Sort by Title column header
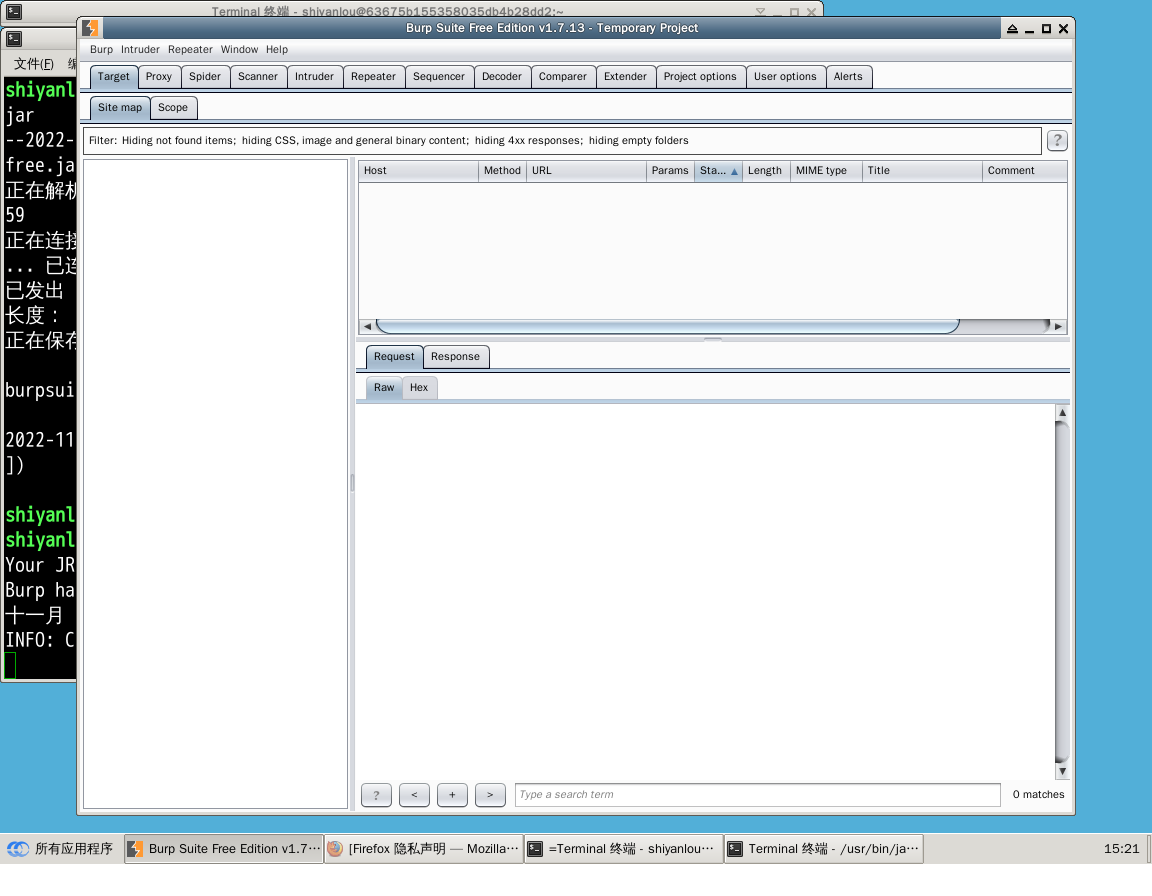The image size is (1152, 896). click(922, 170)
